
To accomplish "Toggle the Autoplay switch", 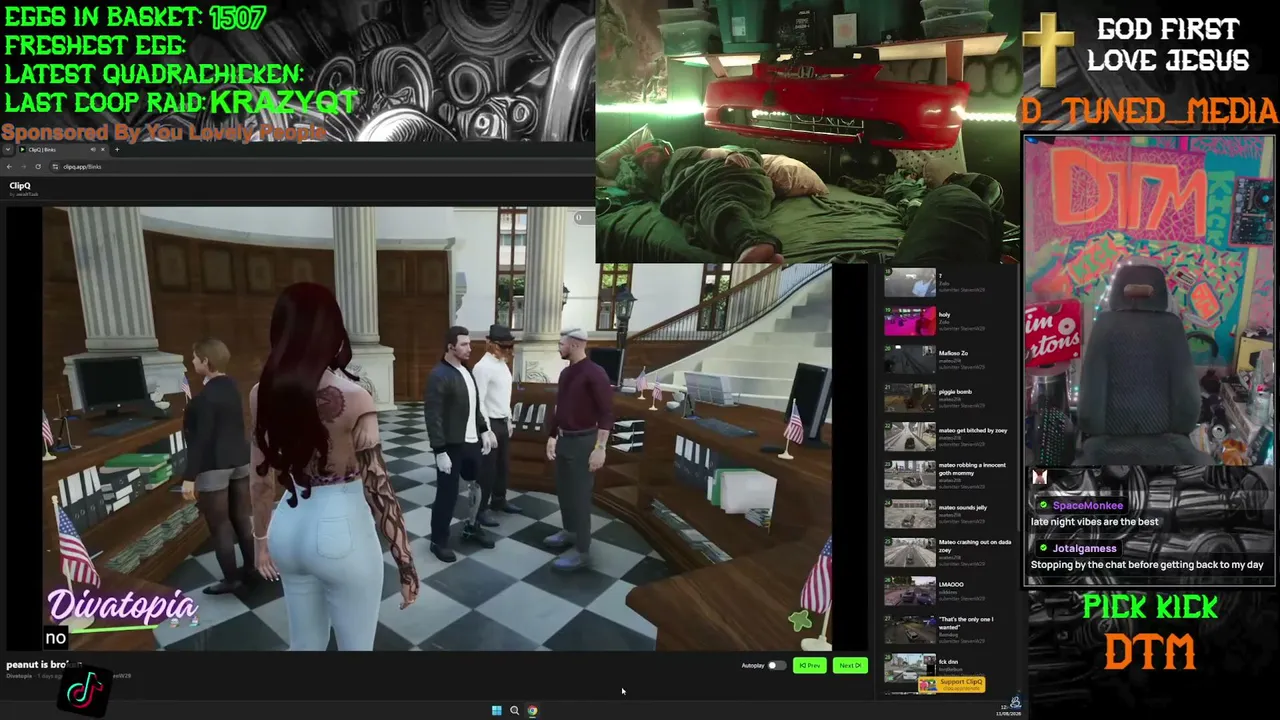I will point(776,665).
